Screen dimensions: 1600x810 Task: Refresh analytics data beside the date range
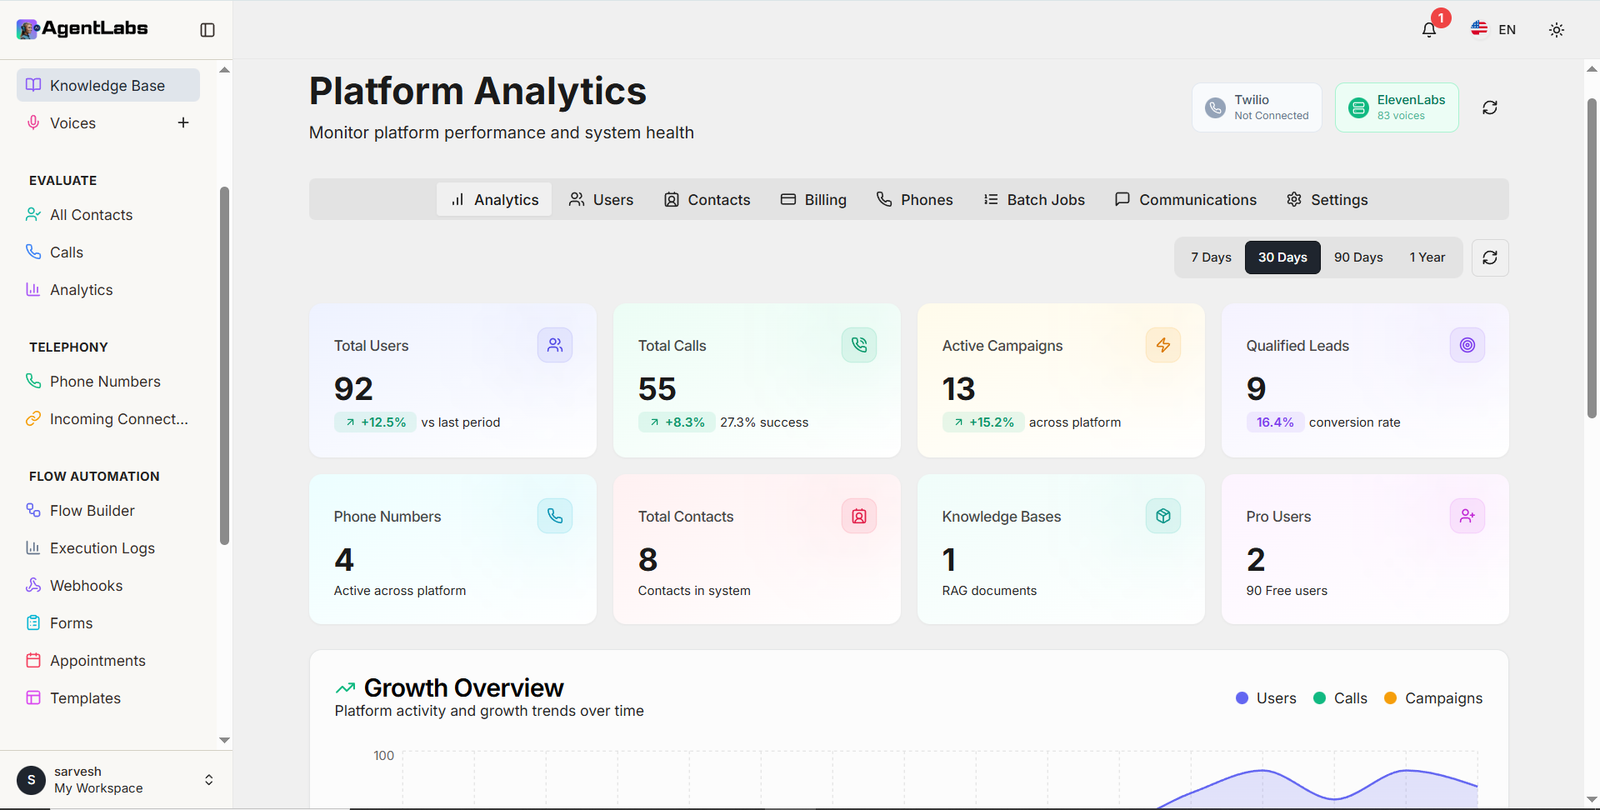(x=1490, y=258)
